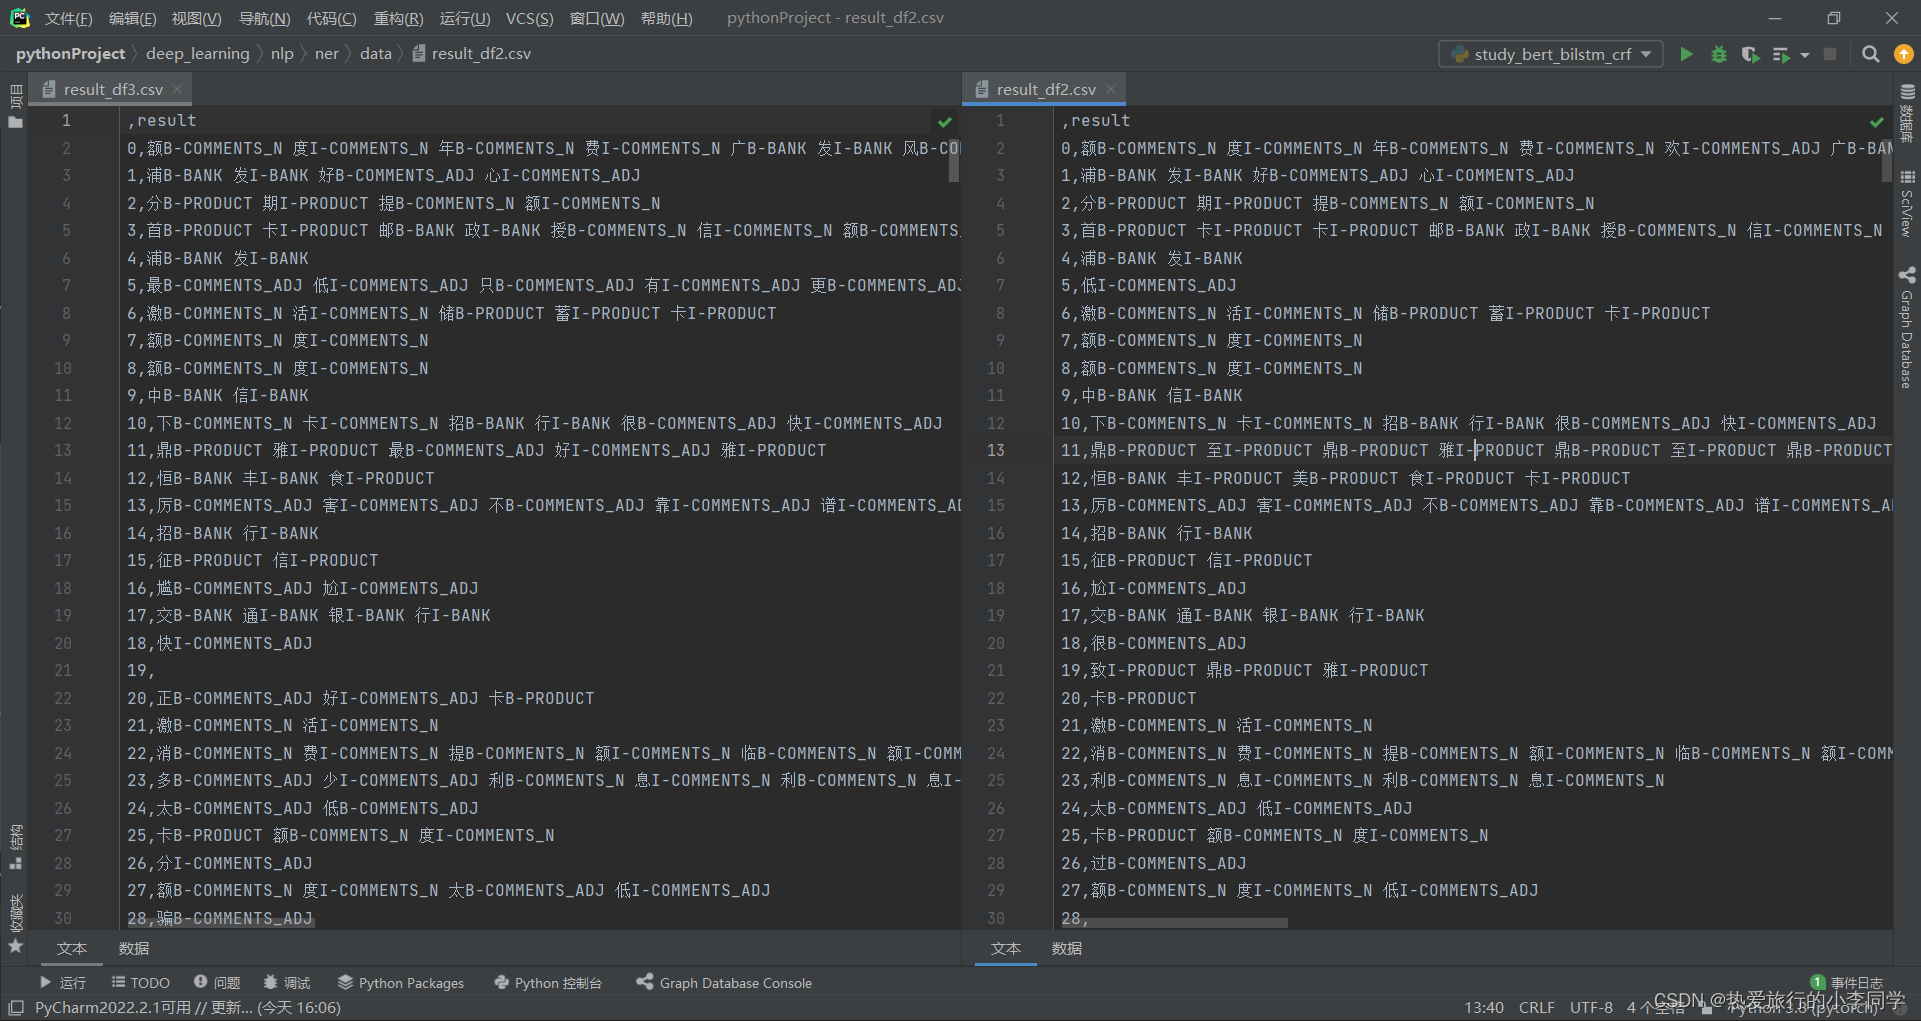Open the Python 控制台 tool window
This screenshot has width=1921, height=1021.
point(548,983)
